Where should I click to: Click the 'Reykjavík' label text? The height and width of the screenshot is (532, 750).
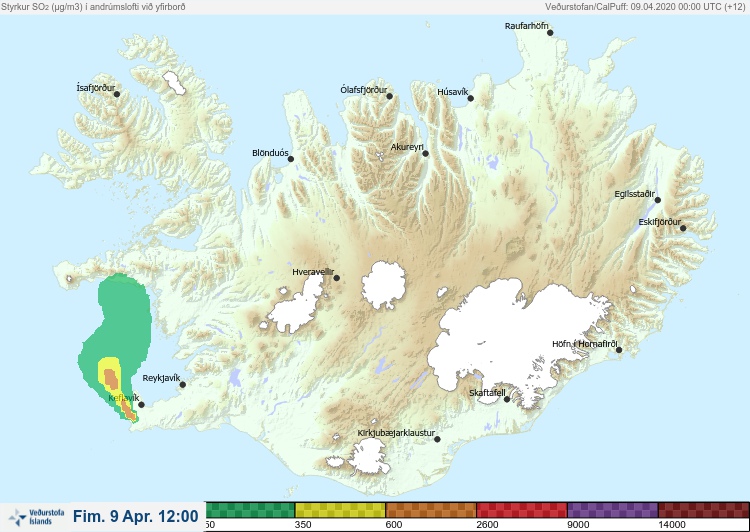(x=161, y=378)
